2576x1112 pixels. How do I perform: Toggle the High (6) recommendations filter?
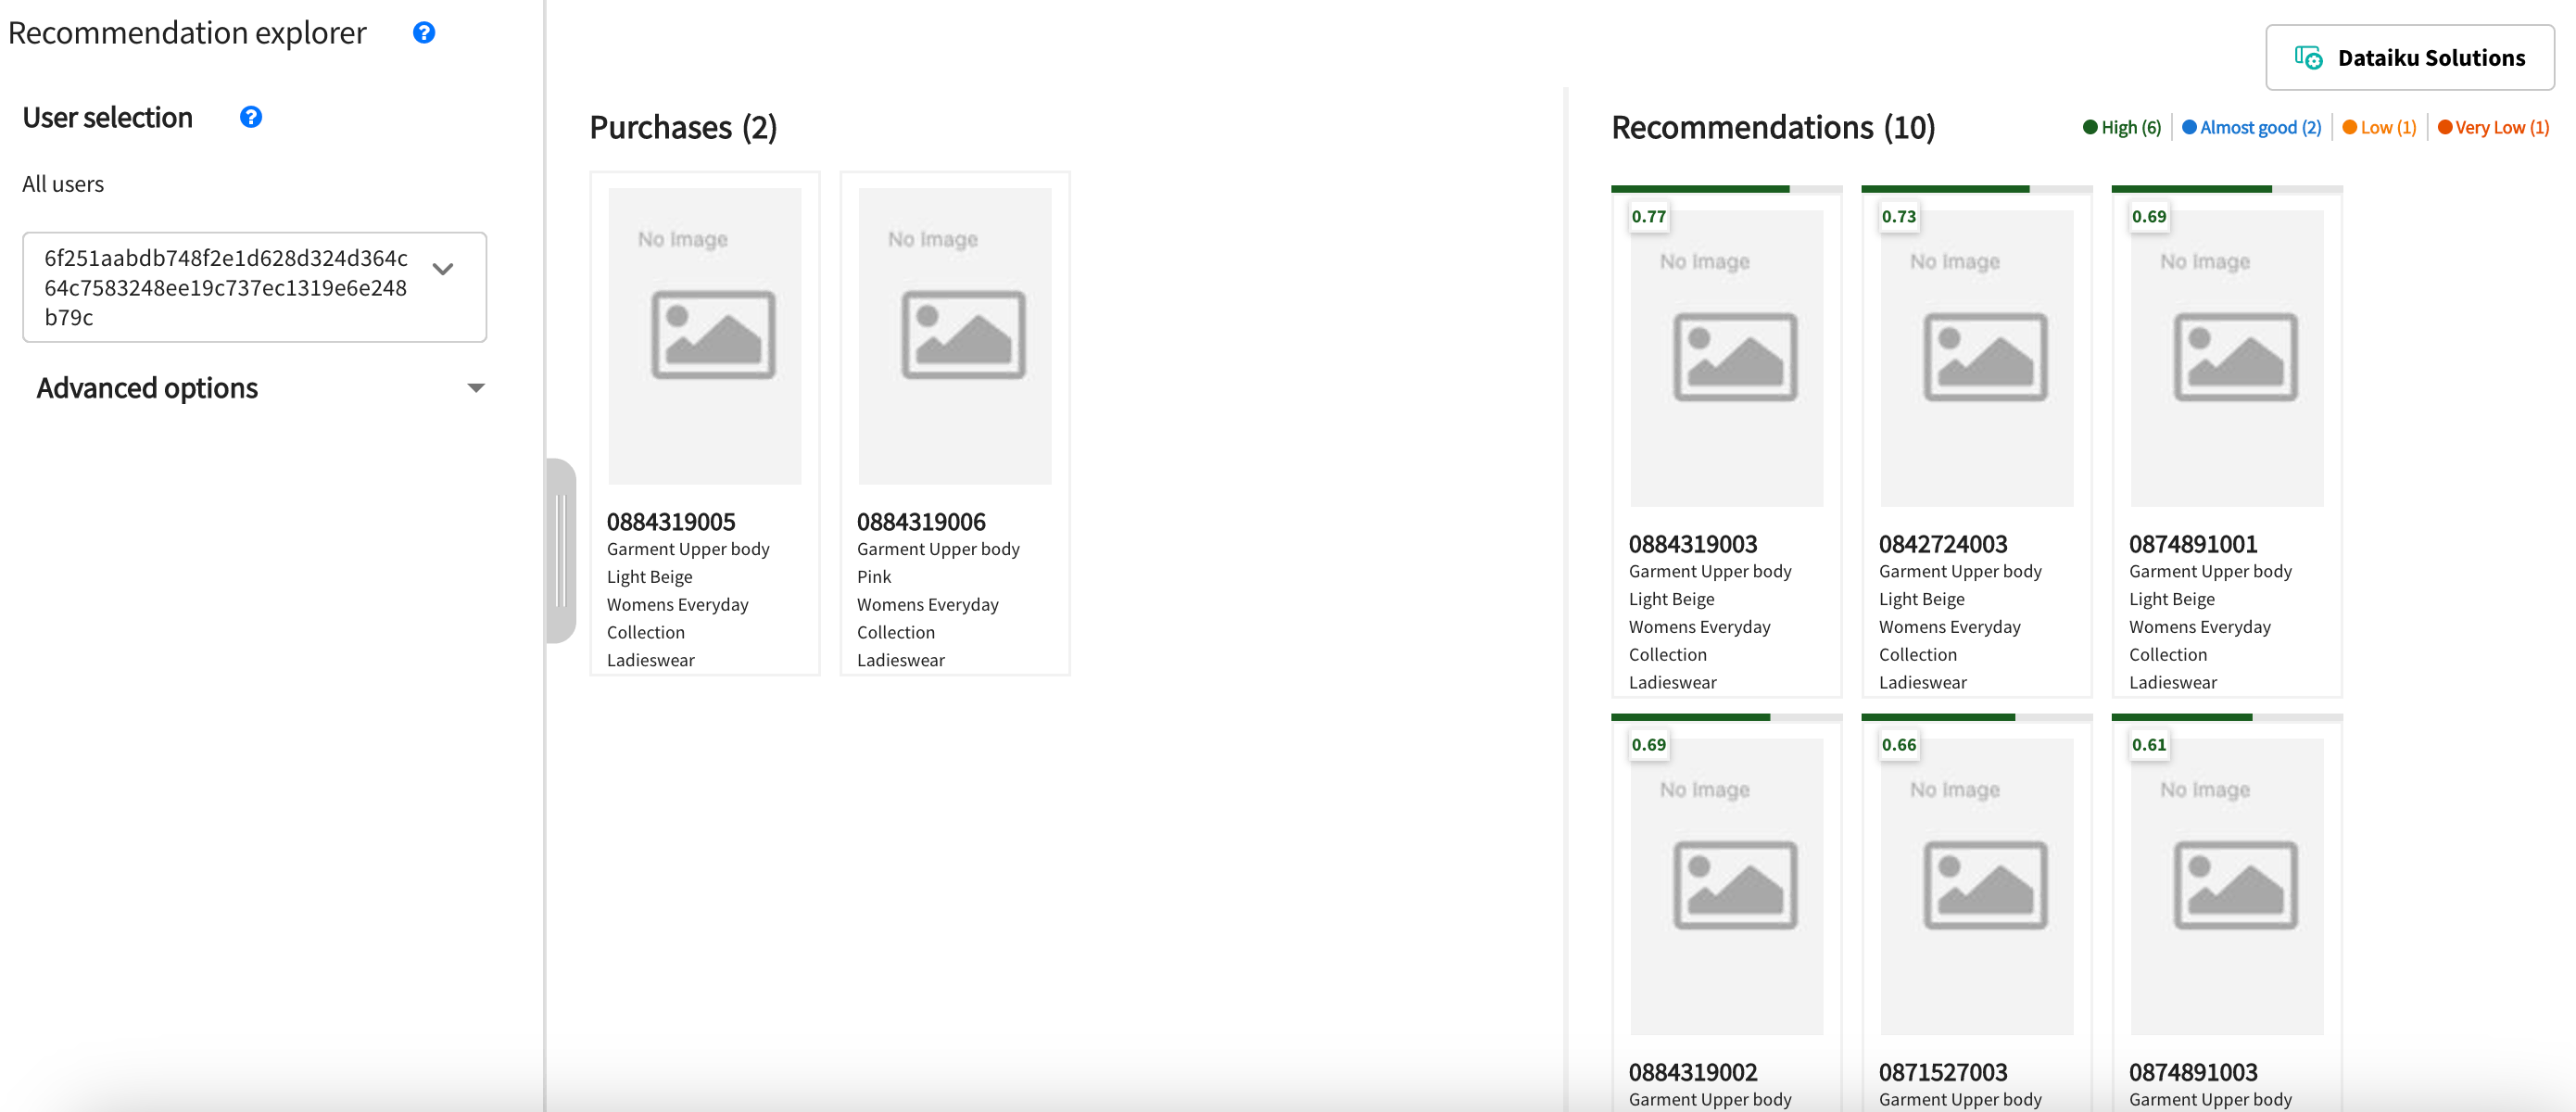[x=2121, y=127]
